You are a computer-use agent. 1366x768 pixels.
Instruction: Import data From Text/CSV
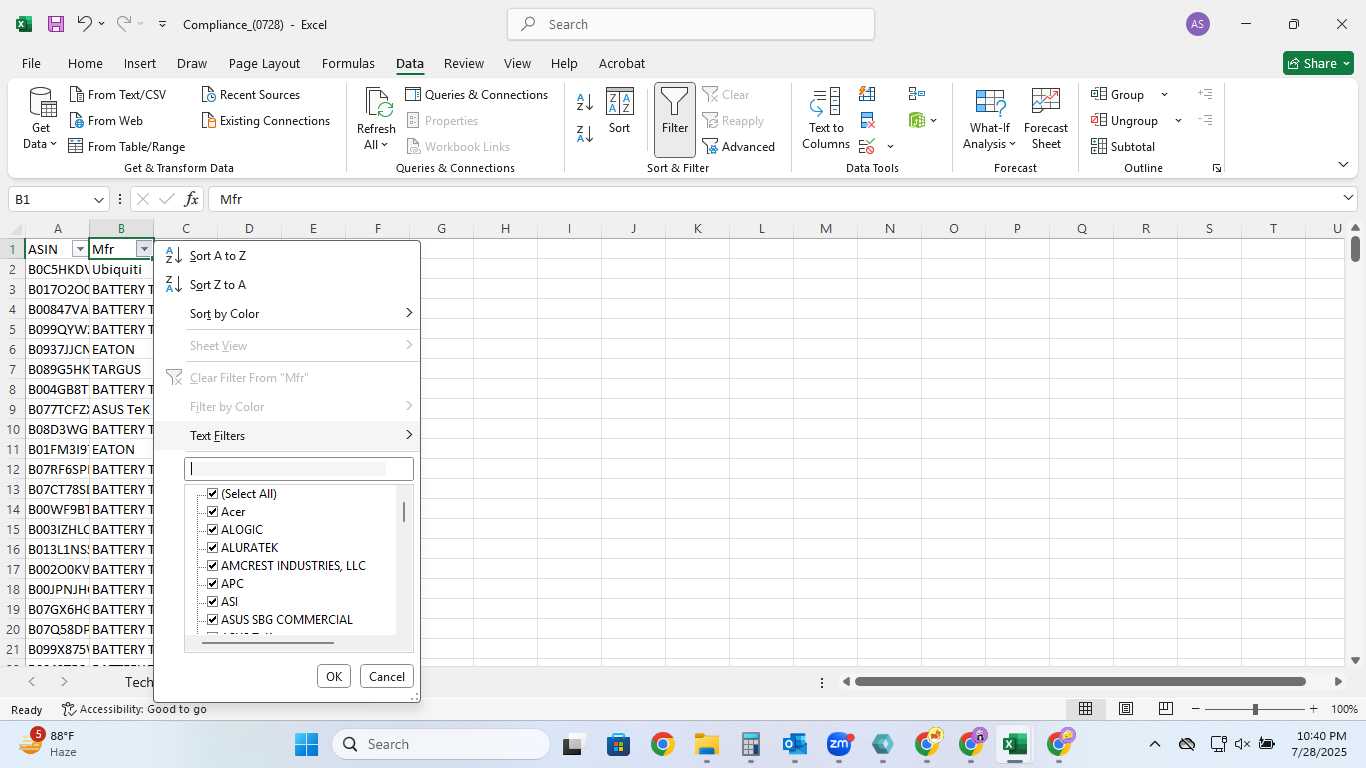(118, 95)
